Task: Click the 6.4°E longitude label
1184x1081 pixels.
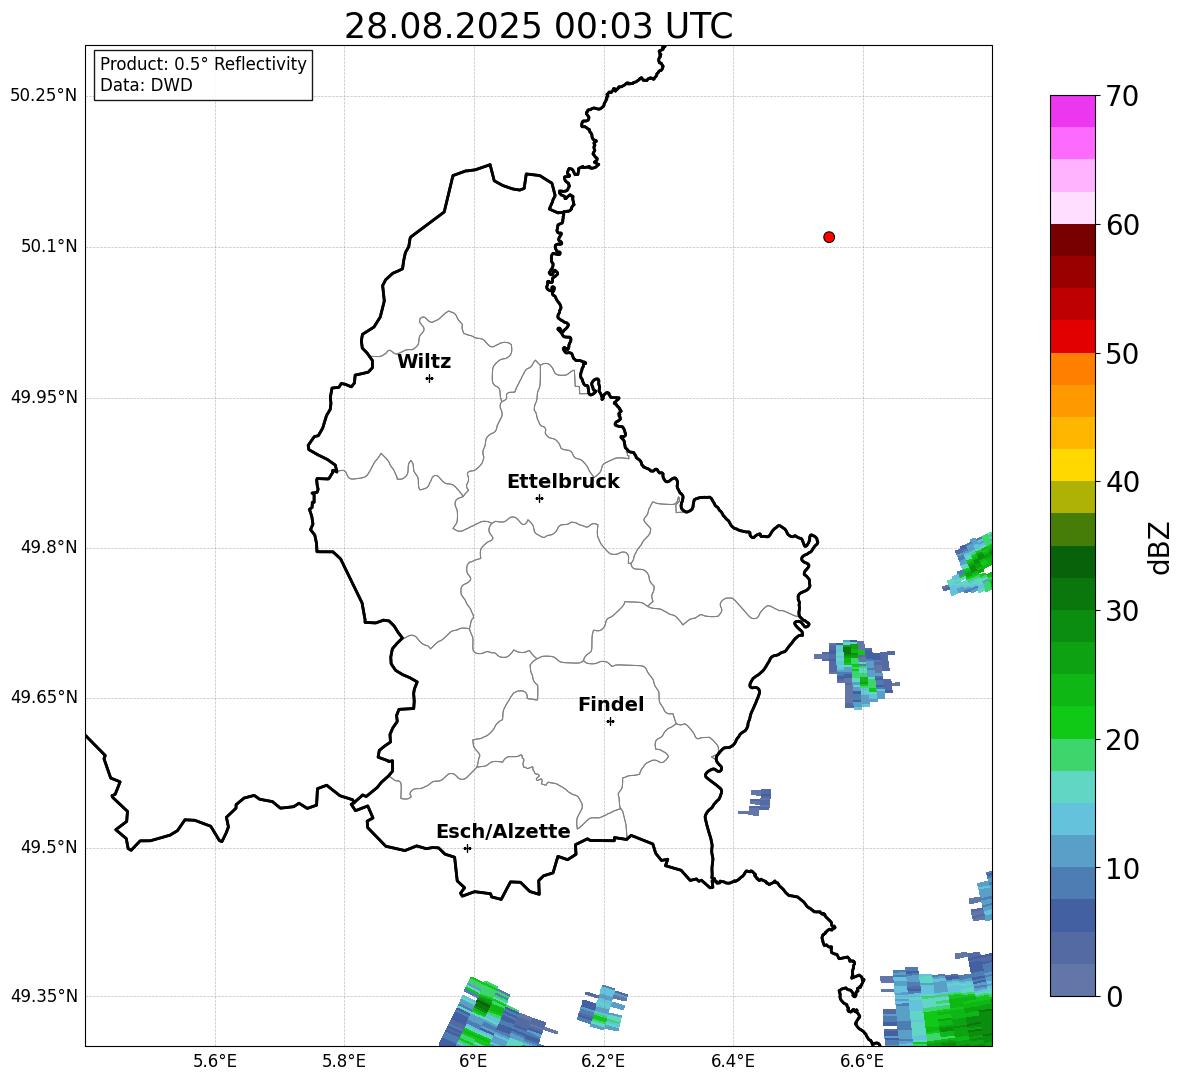Action: click(x=732, y=1061)
